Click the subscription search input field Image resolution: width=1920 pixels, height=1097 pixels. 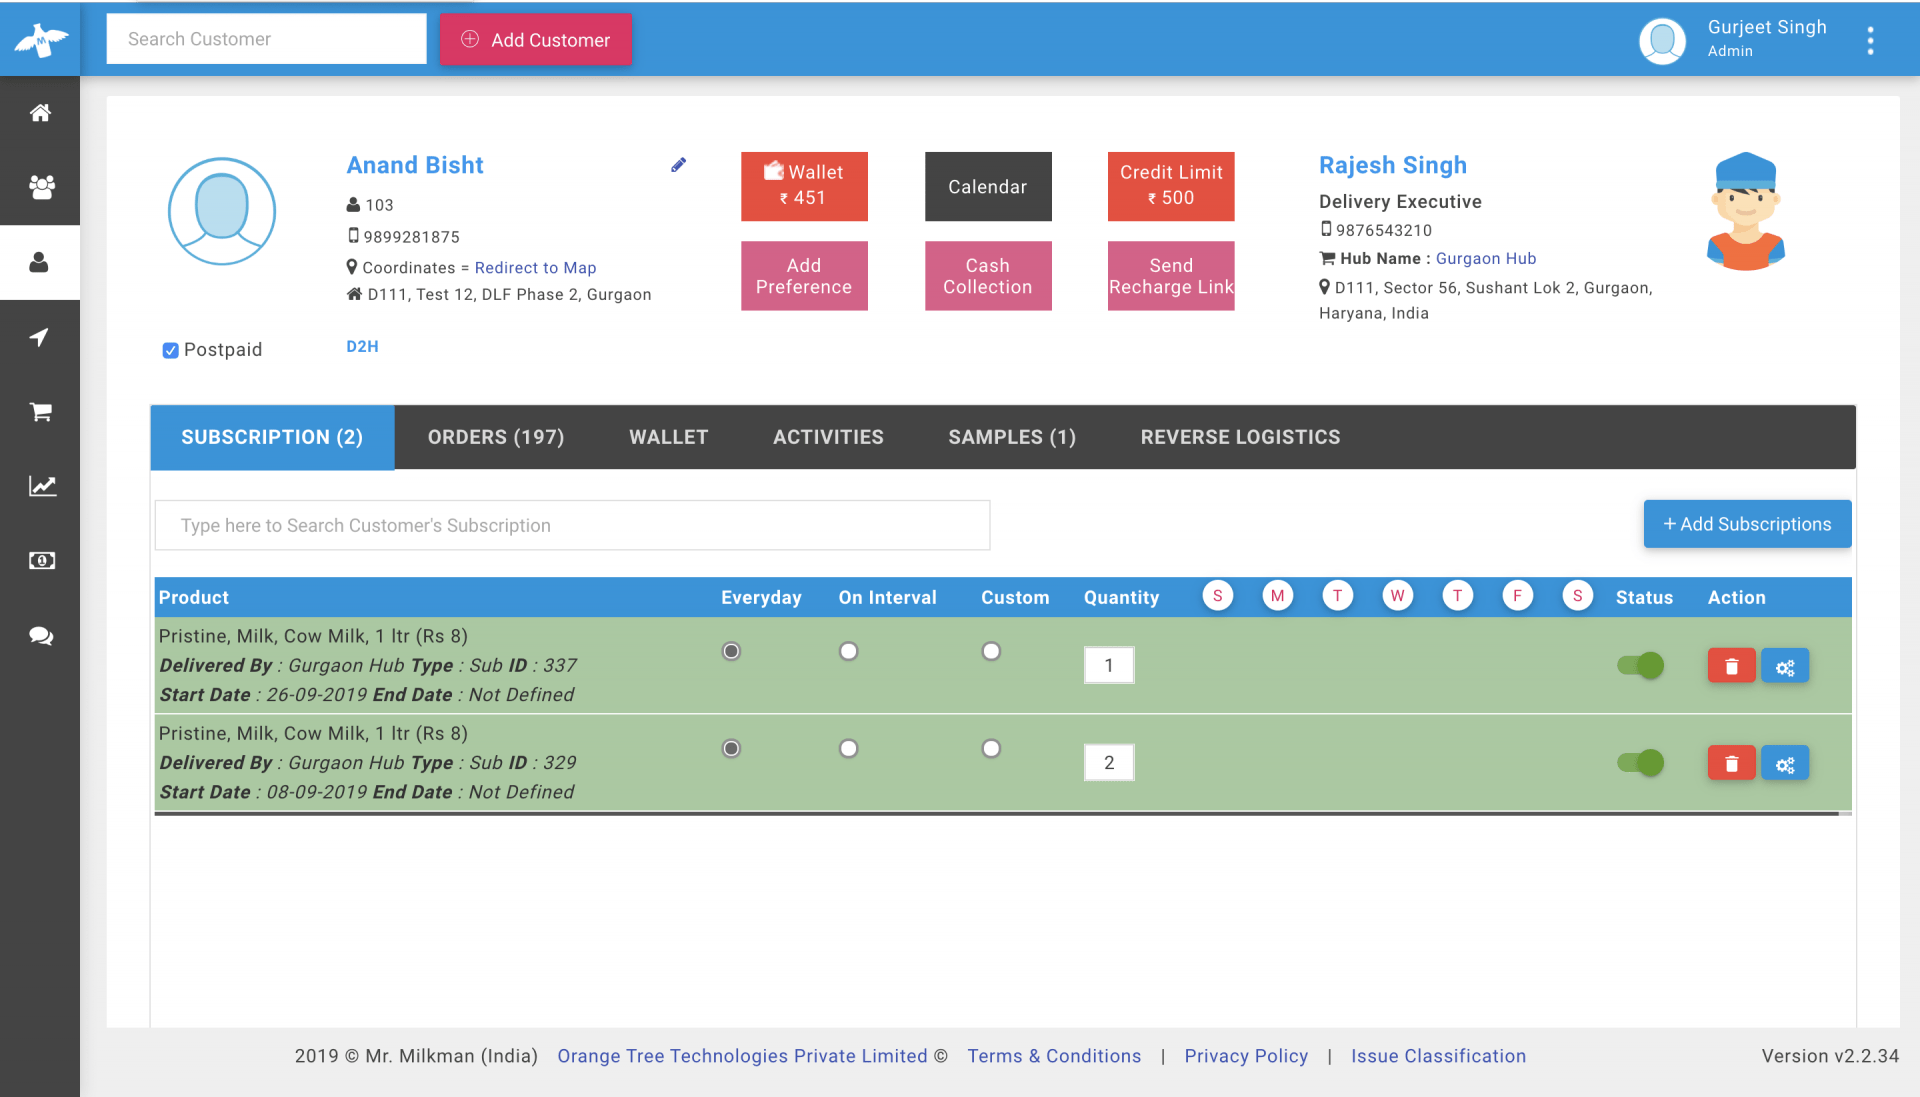pyautogui.click(x=571, y=524)
